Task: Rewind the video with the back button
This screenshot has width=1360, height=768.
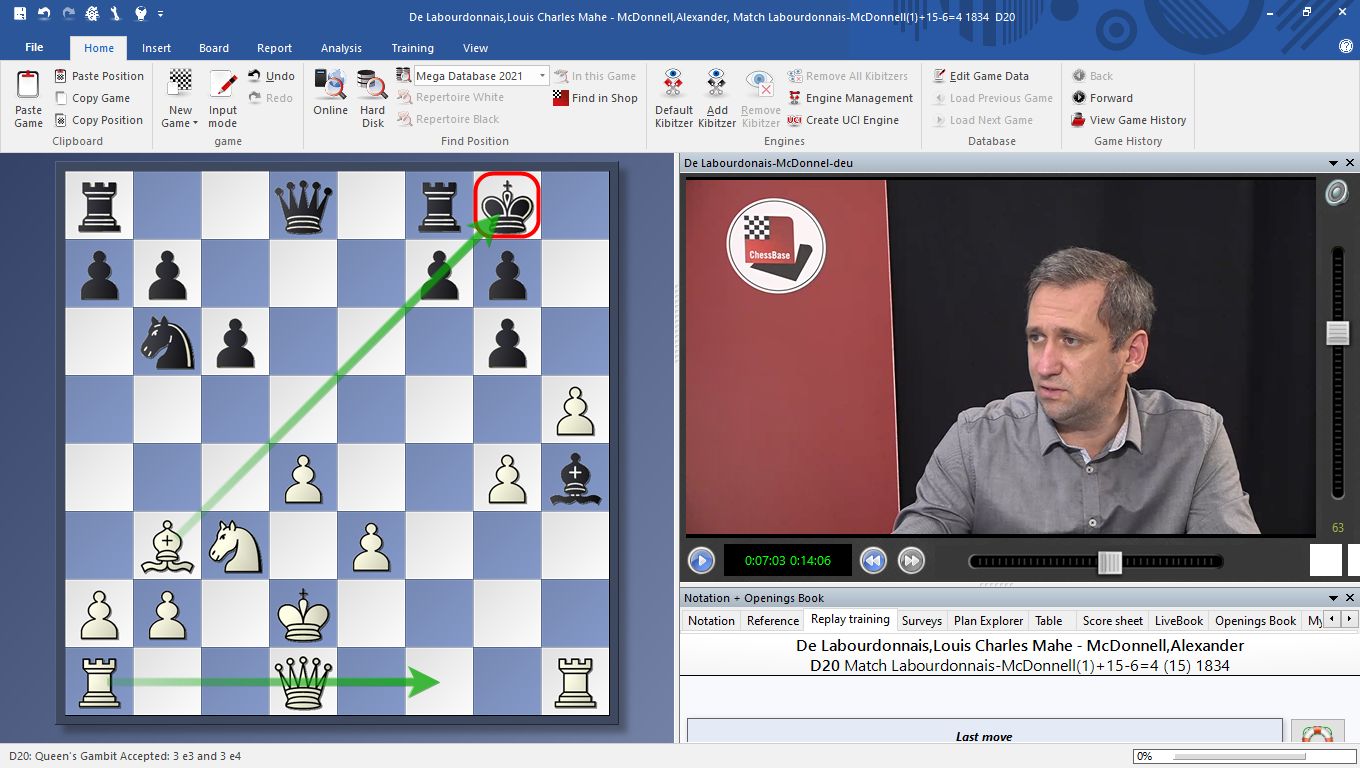Action: click(x=873, y=560)
